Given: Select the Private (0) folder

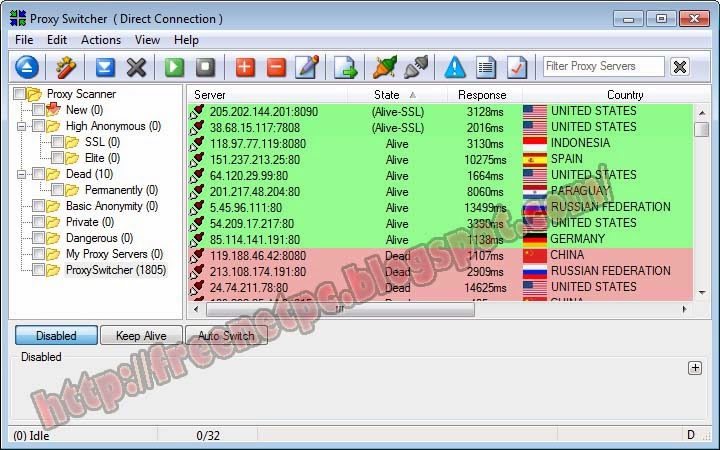Looking at the screenshot, I should coord(90,222).
